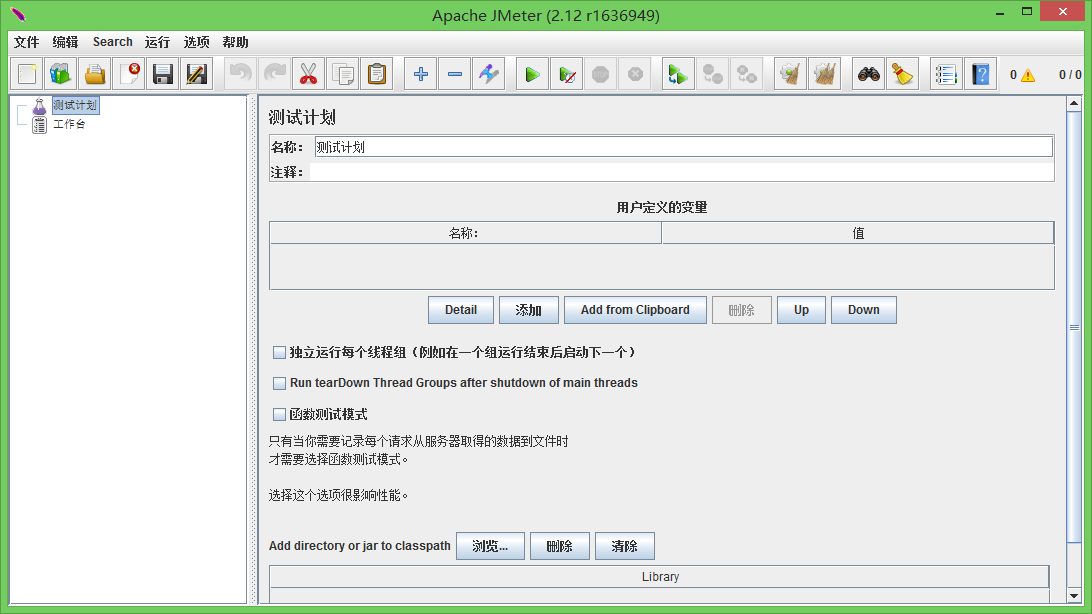Click the Clear broom icon

(790, 74)
